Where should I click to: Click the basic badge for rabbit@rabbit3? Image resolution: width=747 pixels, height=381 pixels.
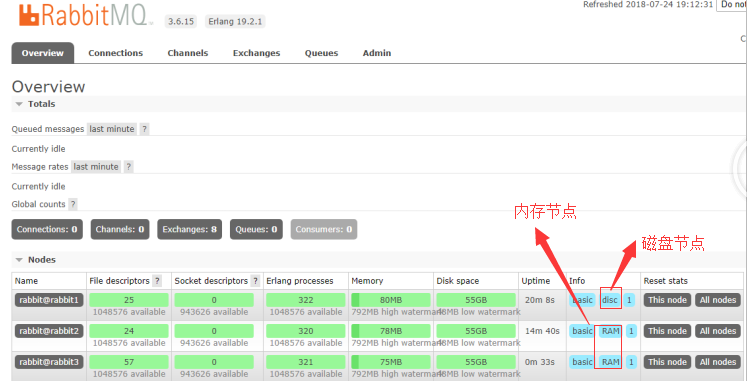(x=582, y=362)
